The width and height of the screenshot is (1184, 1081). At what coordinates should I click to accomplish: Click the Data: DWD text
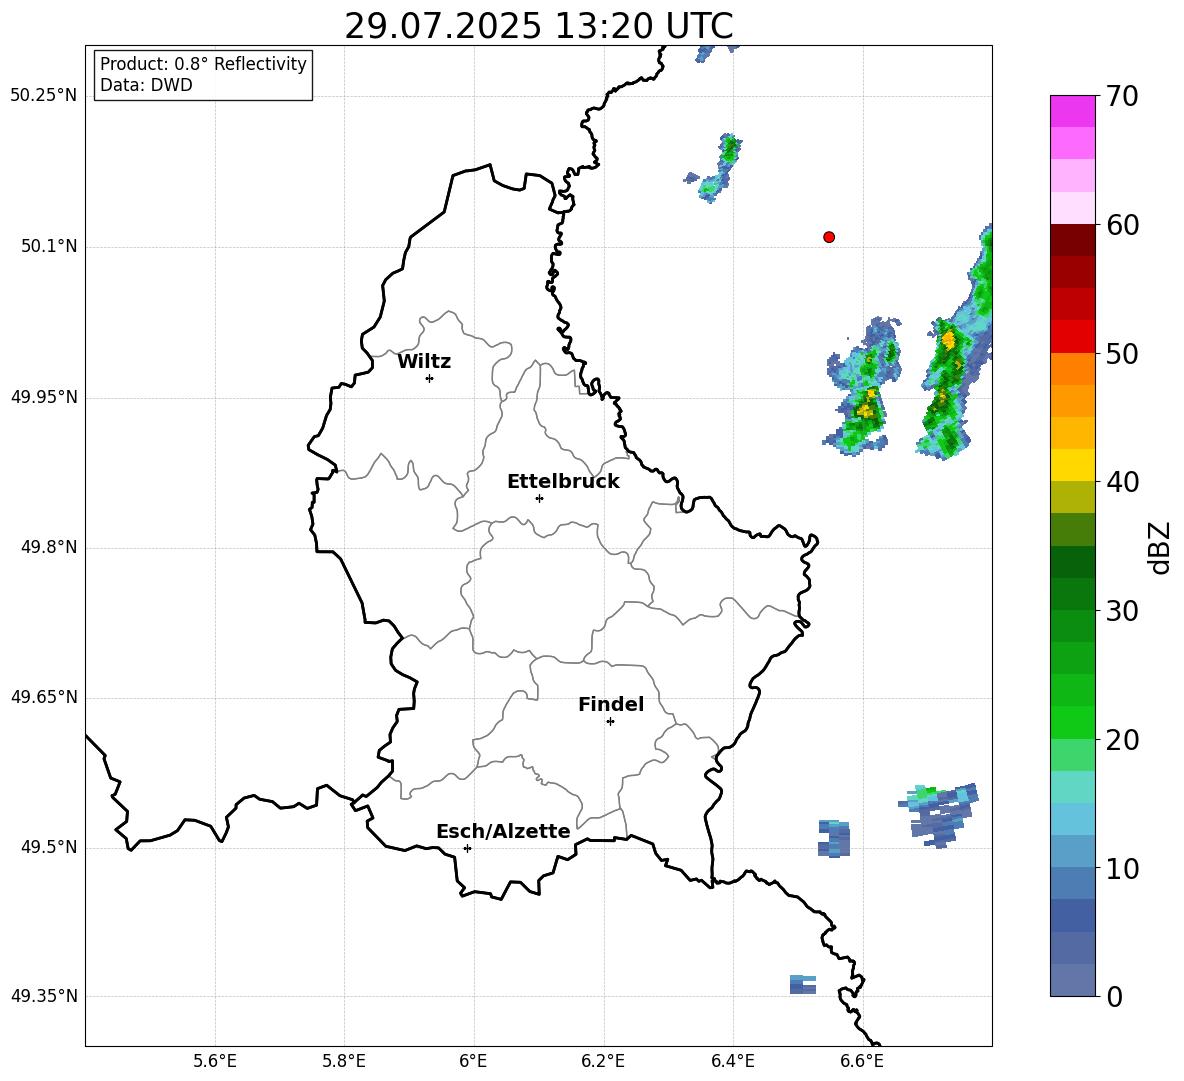pyautogui.click(x=146, y=85)
